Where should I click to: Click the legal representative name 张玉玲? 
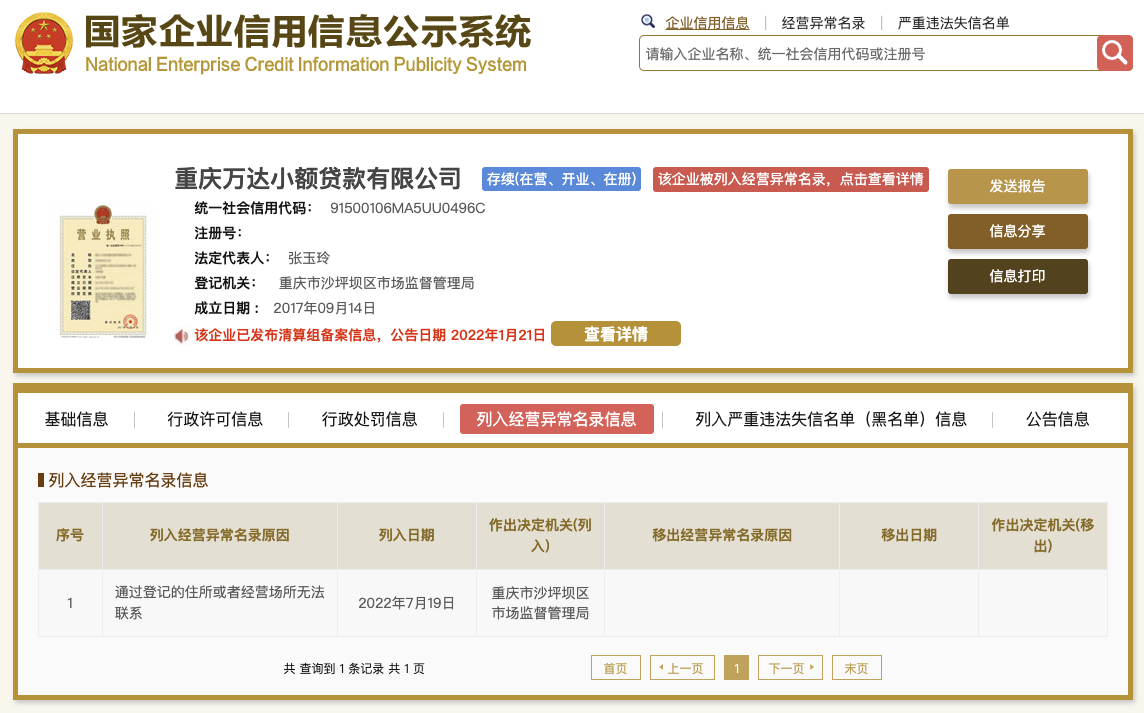pos(309,258)
